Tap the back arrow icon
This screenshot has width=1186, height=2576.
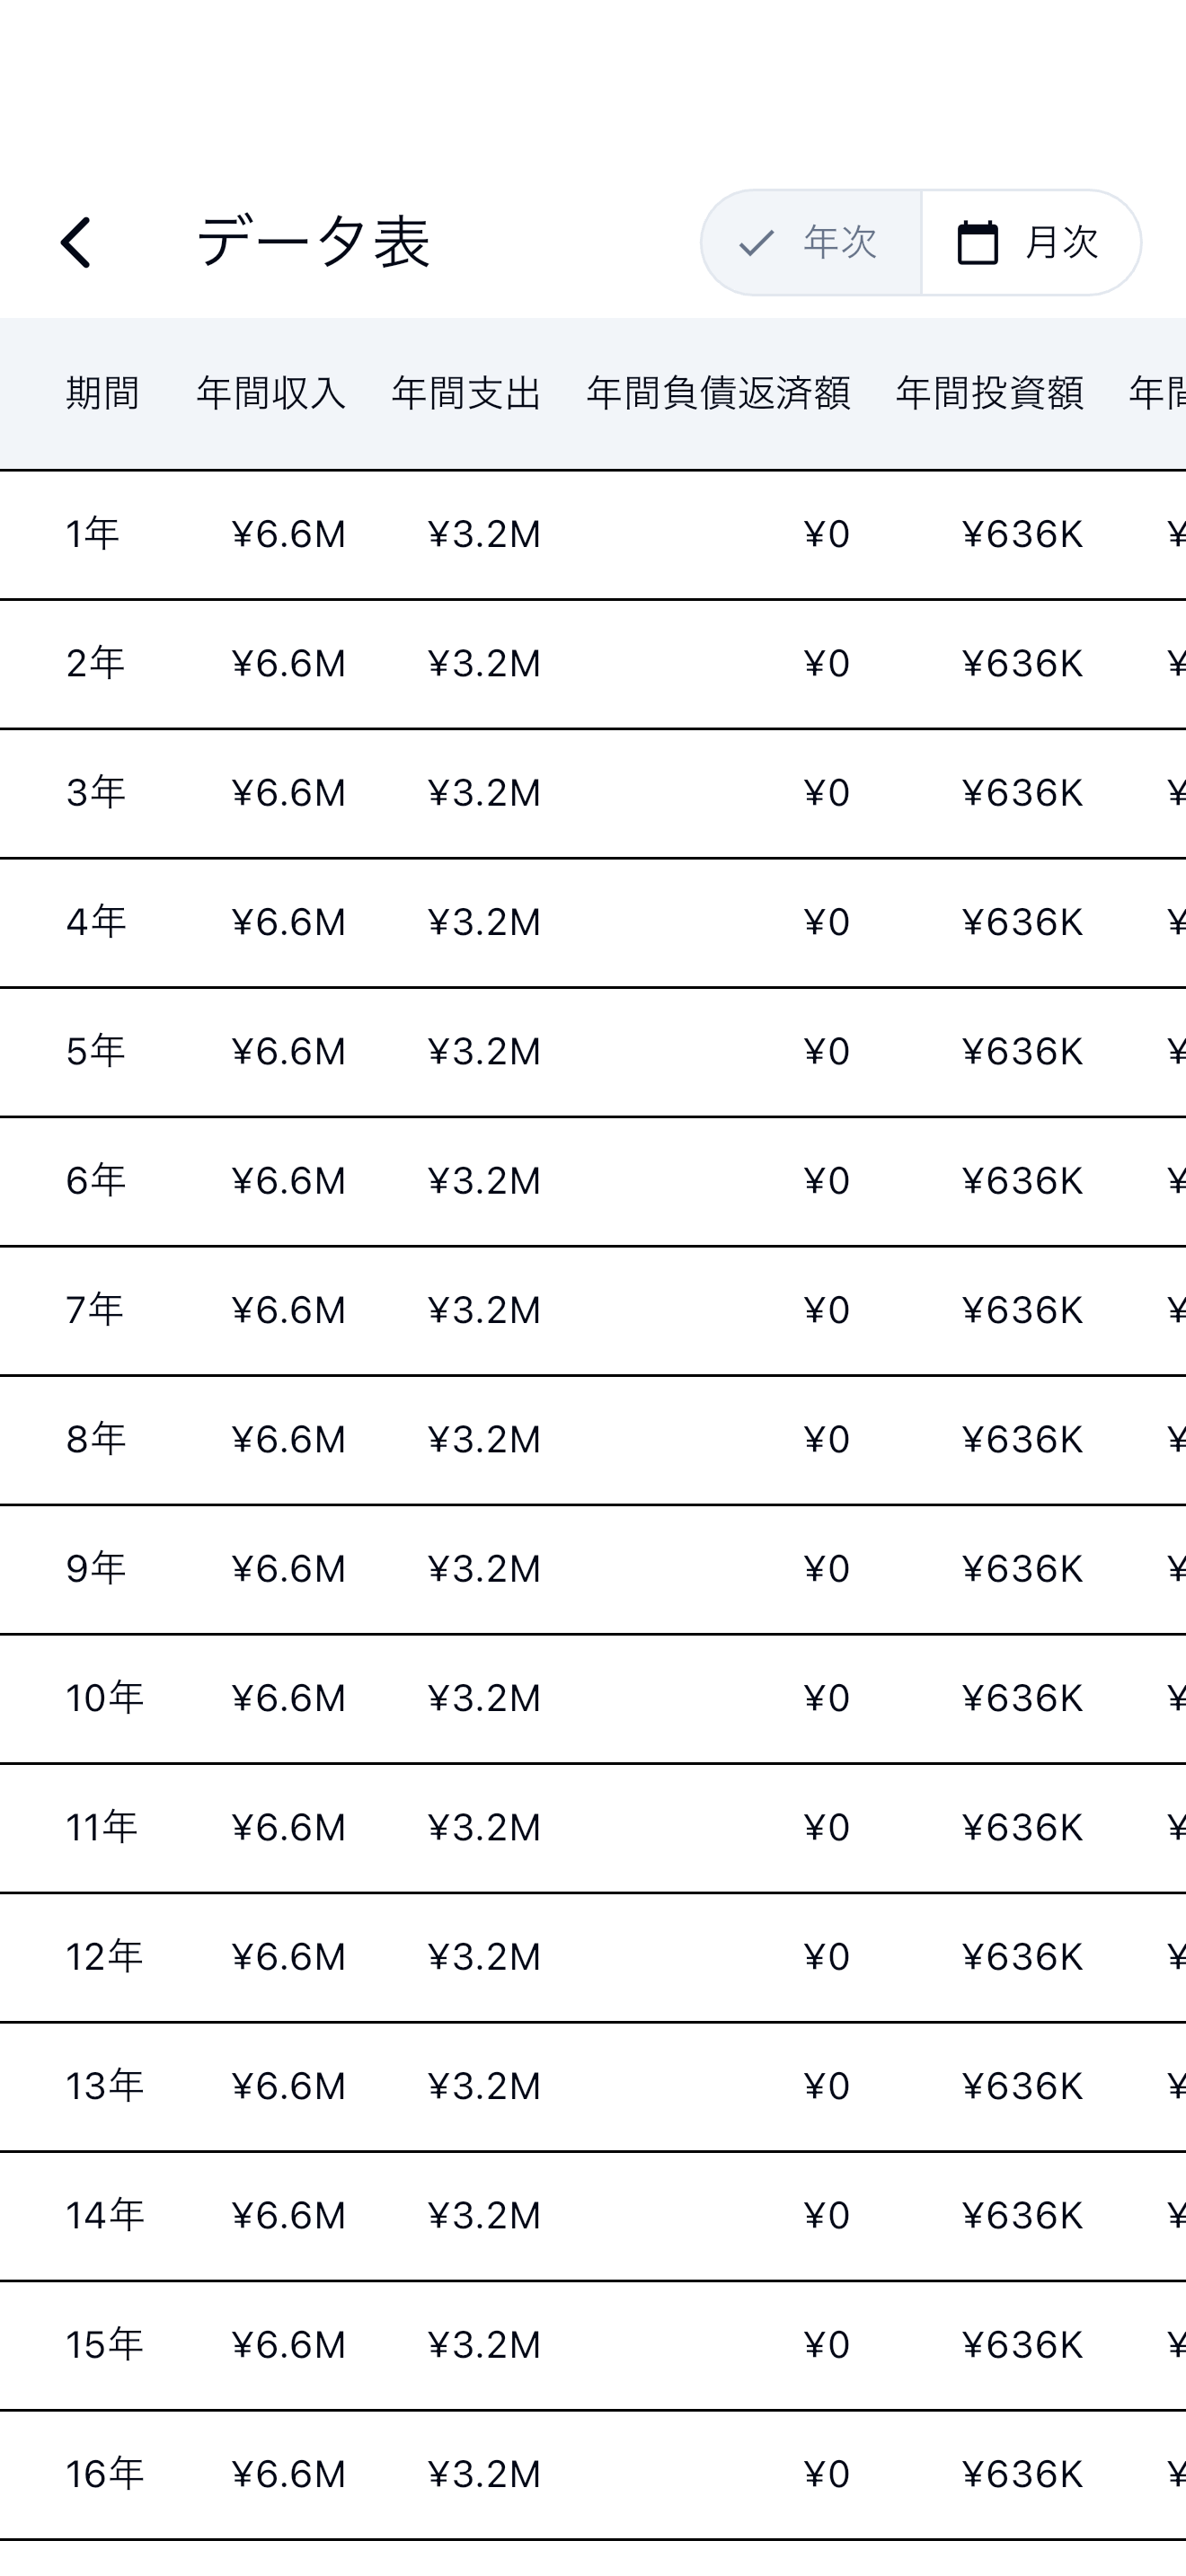point(76,243)
